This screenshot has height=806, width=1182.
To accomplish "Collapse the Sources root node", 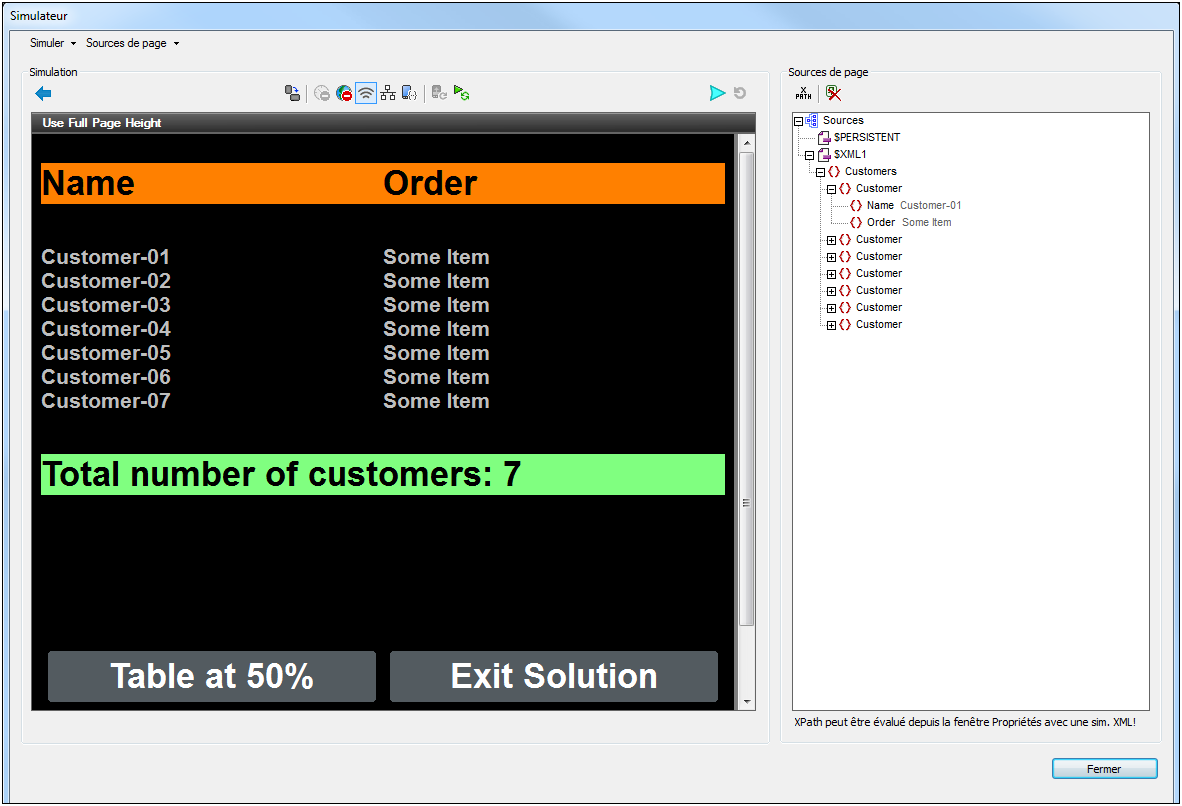I will click(x=798, y=120).
